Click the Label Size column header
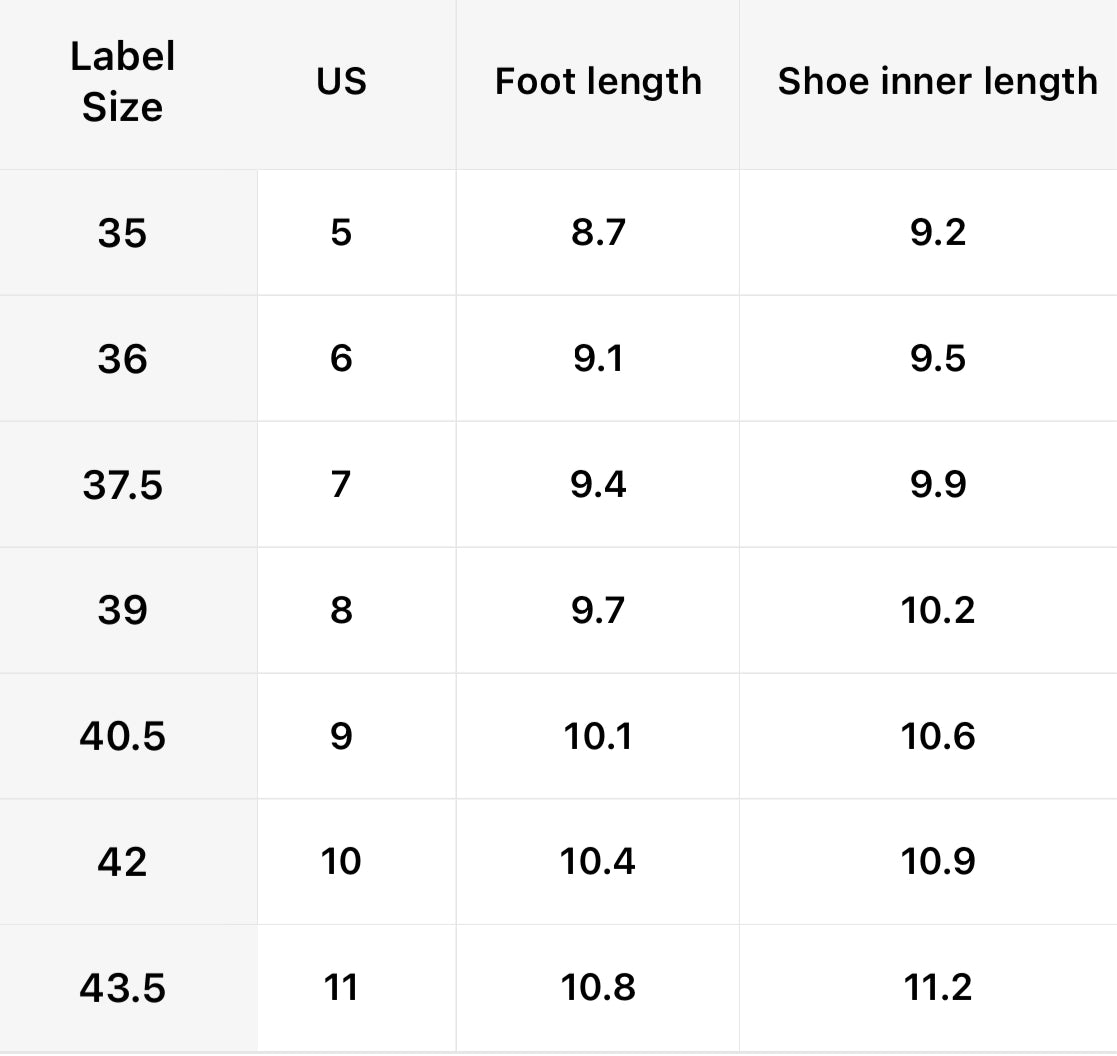The width and height of the screenshot is (1117, 1056). [x=122, y=82]
